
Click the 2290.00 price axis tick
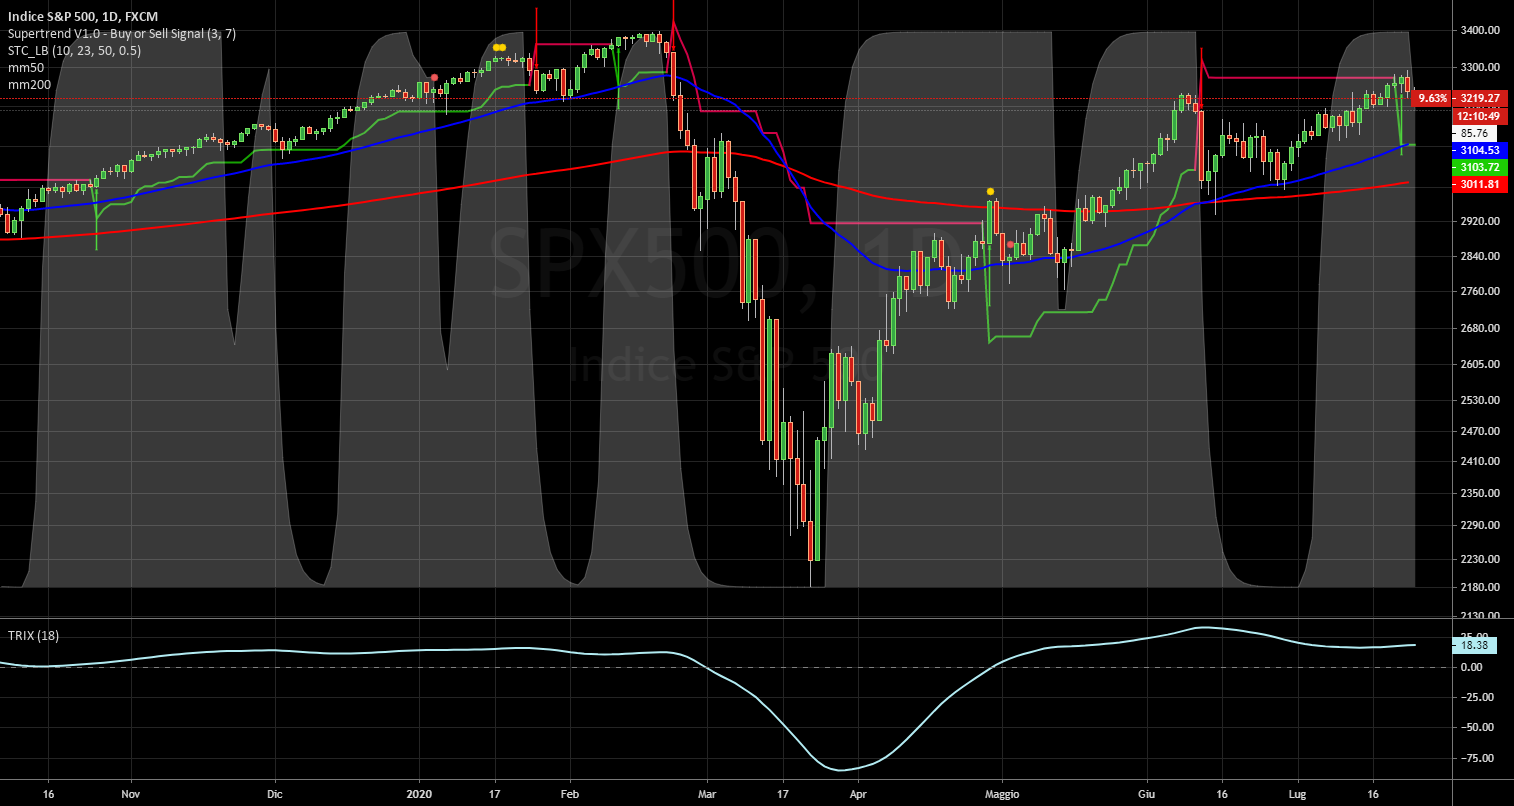click(1479, 524)
